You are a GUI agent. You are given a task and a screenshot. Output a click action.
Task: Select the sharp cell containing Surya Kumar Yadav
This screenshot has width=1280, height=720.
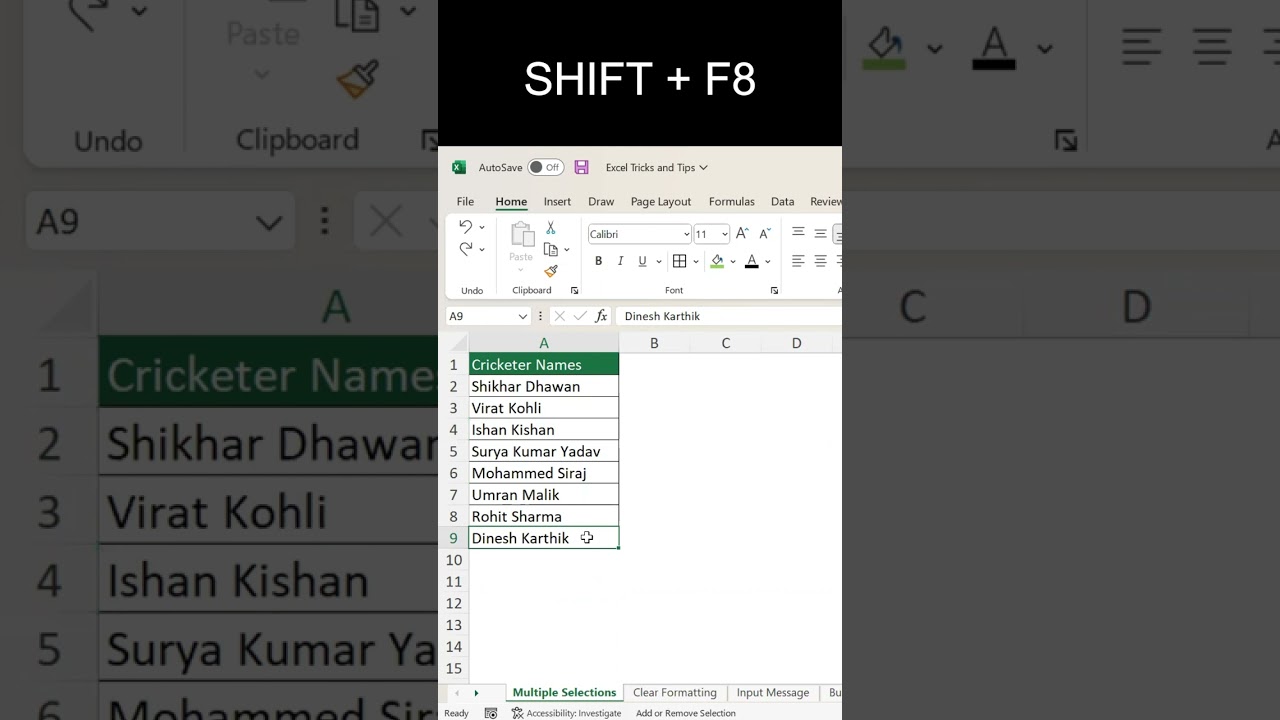544,452
